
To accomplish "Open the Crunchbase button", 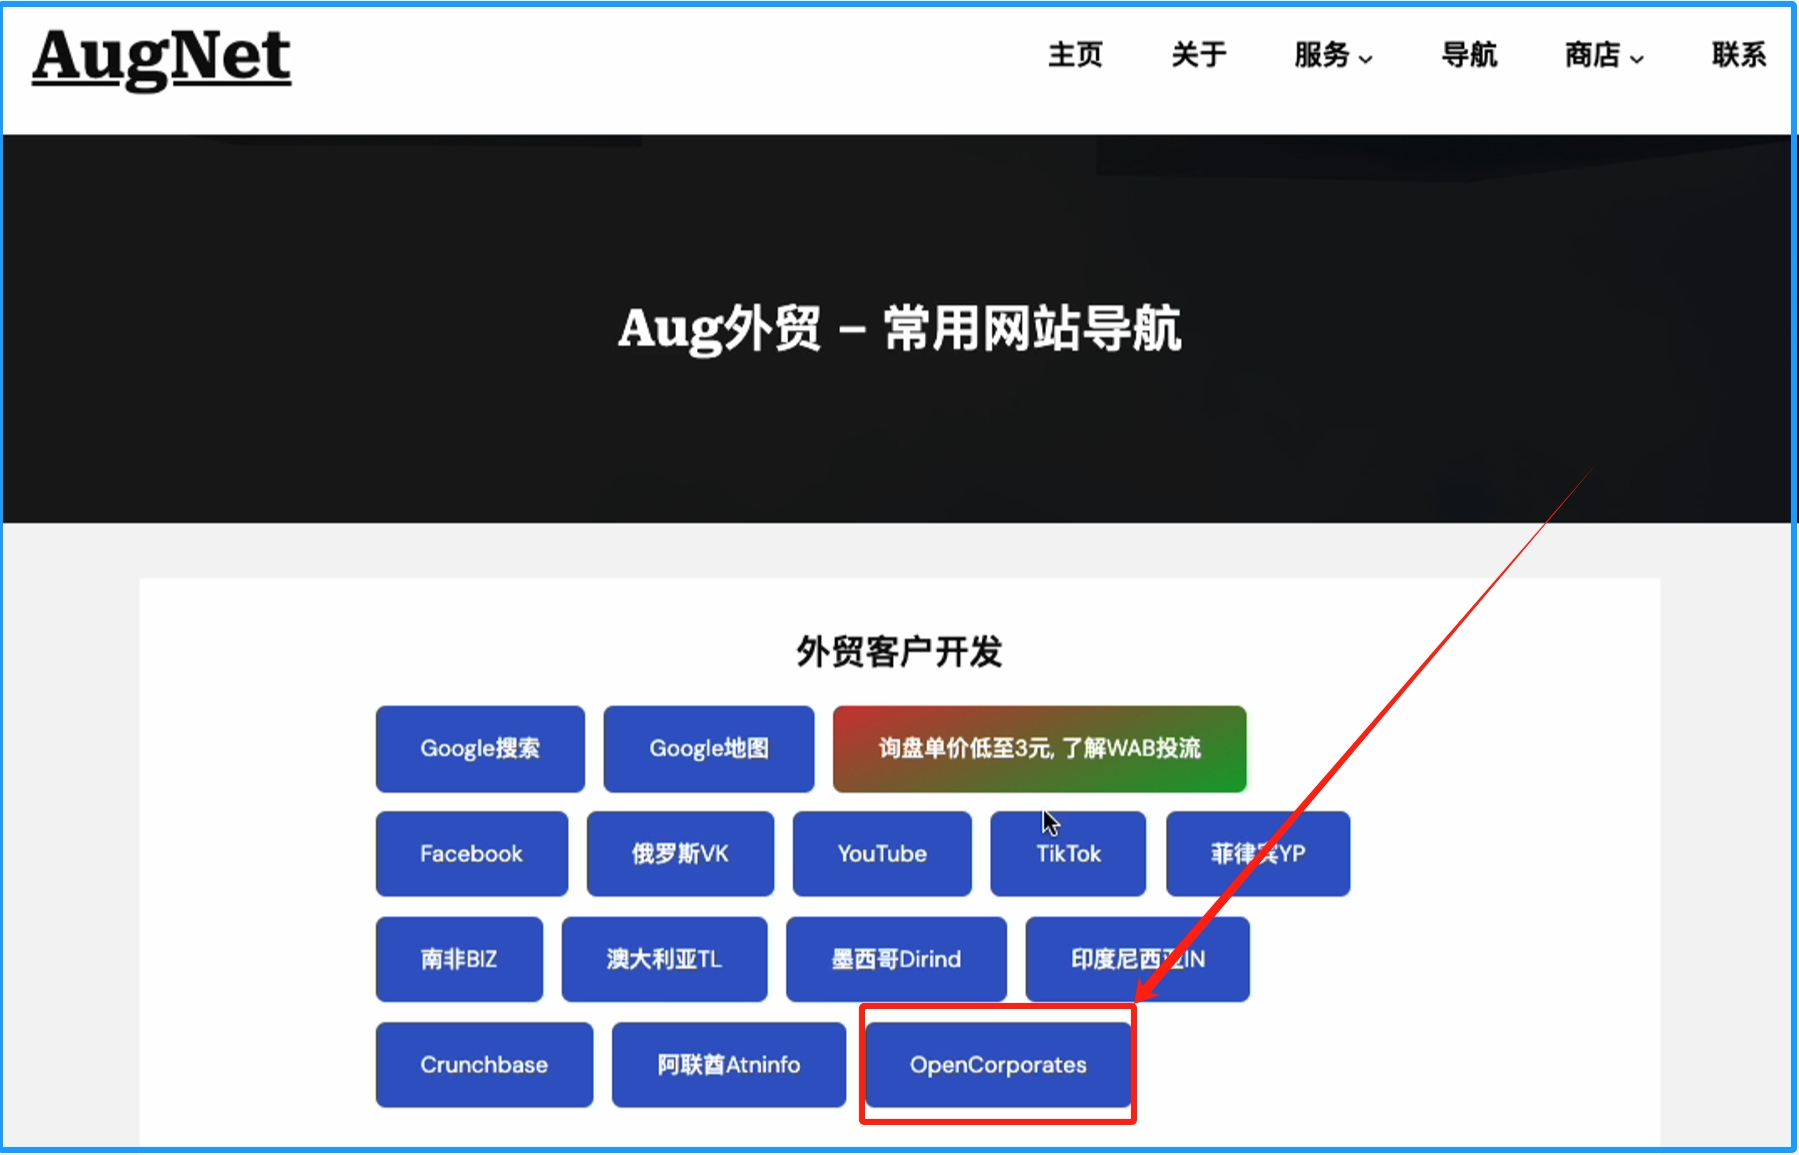I will (x=484, y=1065).
